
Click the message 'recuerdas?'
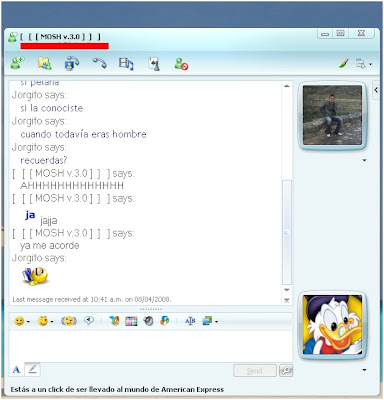pos(44,160)
